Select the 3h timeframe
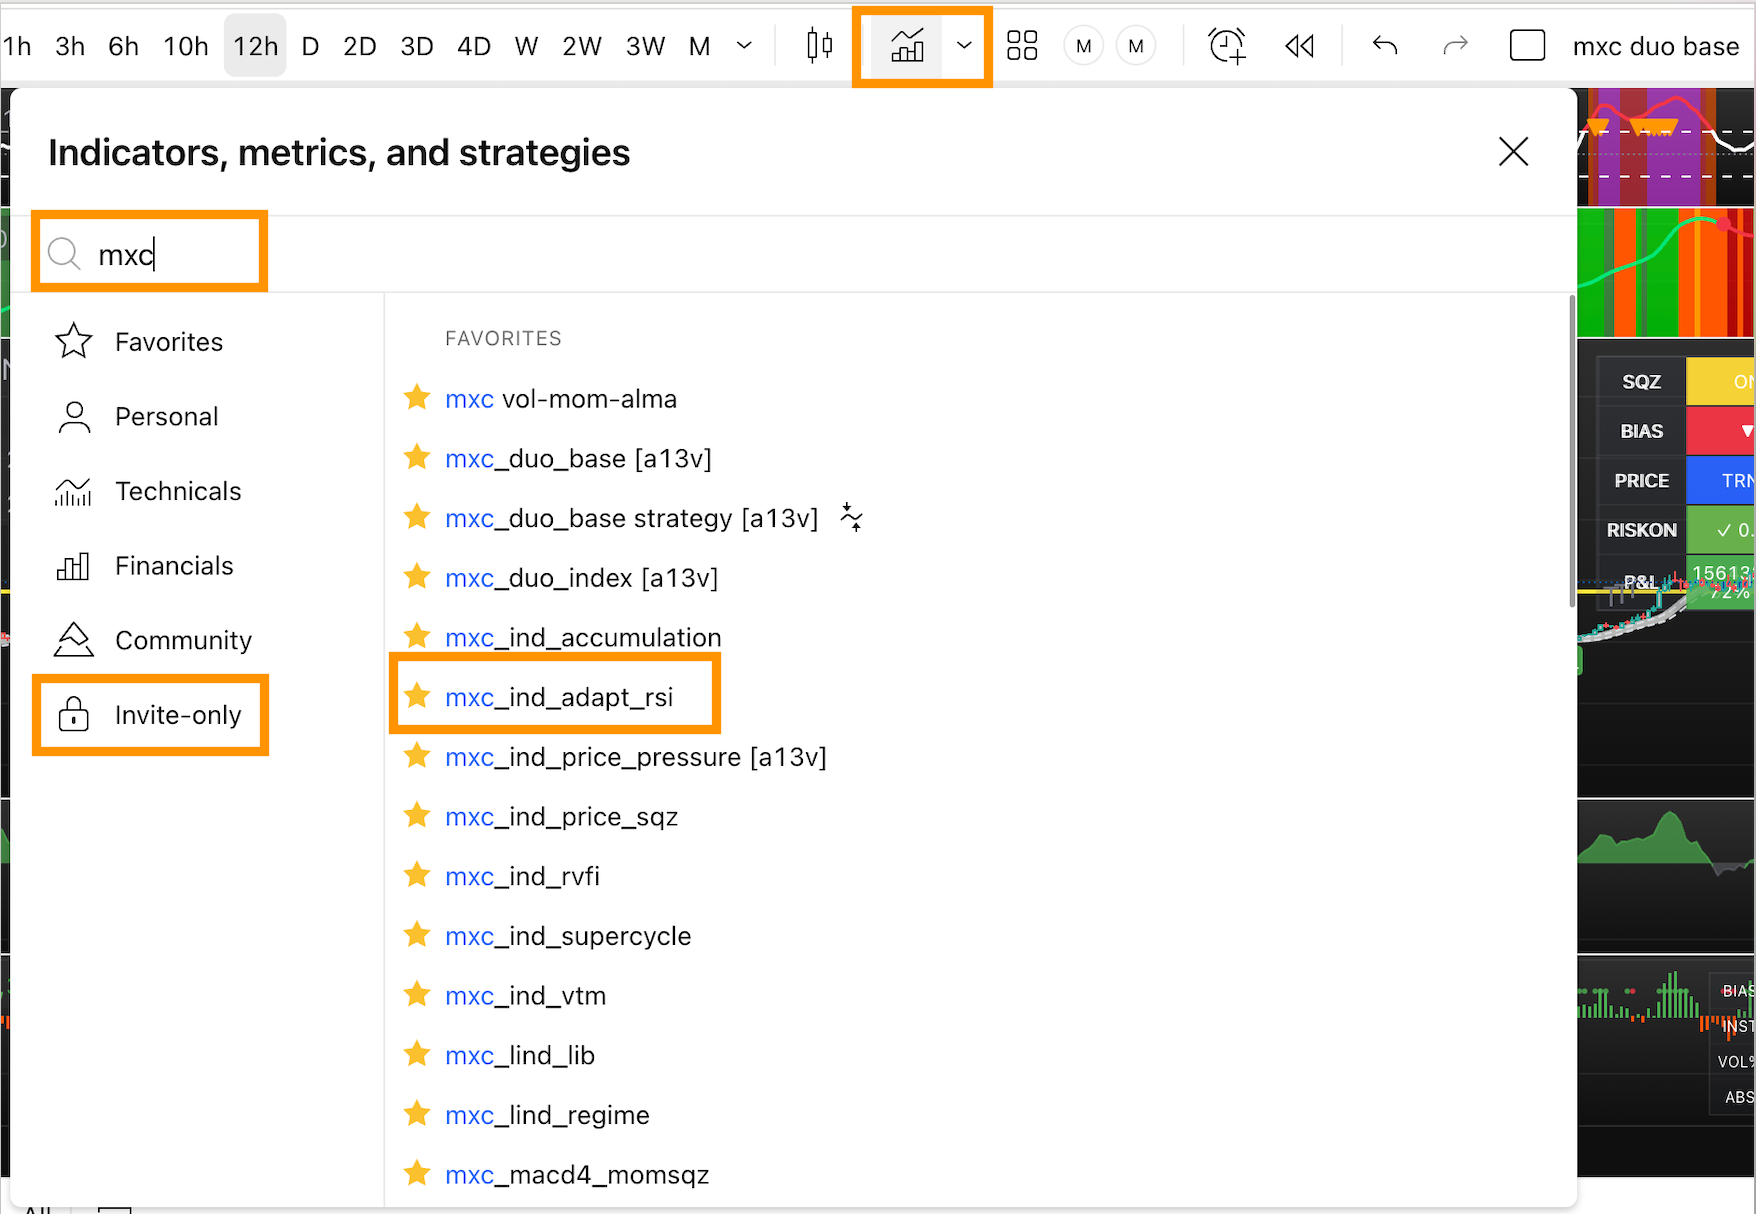This screenshot has width=1756, height=1214. [70, 46]
